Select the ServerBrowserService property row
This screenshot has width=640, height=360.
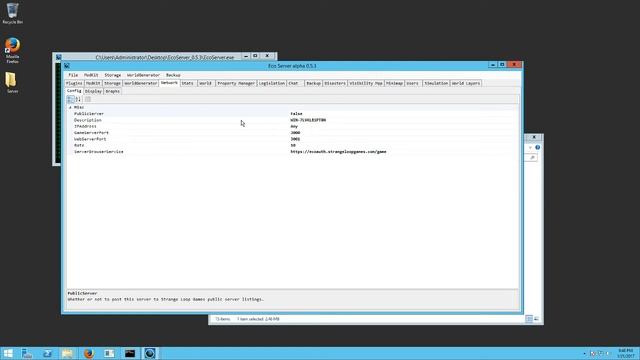pyautogui.click(x=293, y=151)
